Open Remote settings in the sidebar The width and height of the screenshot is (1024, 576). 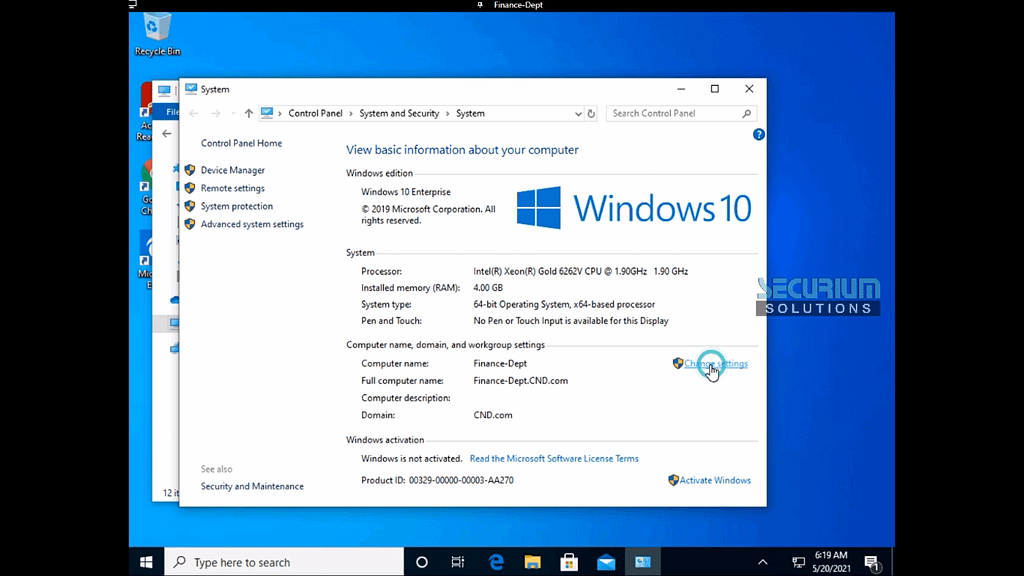pyautogui.click(x=232, y=188)
